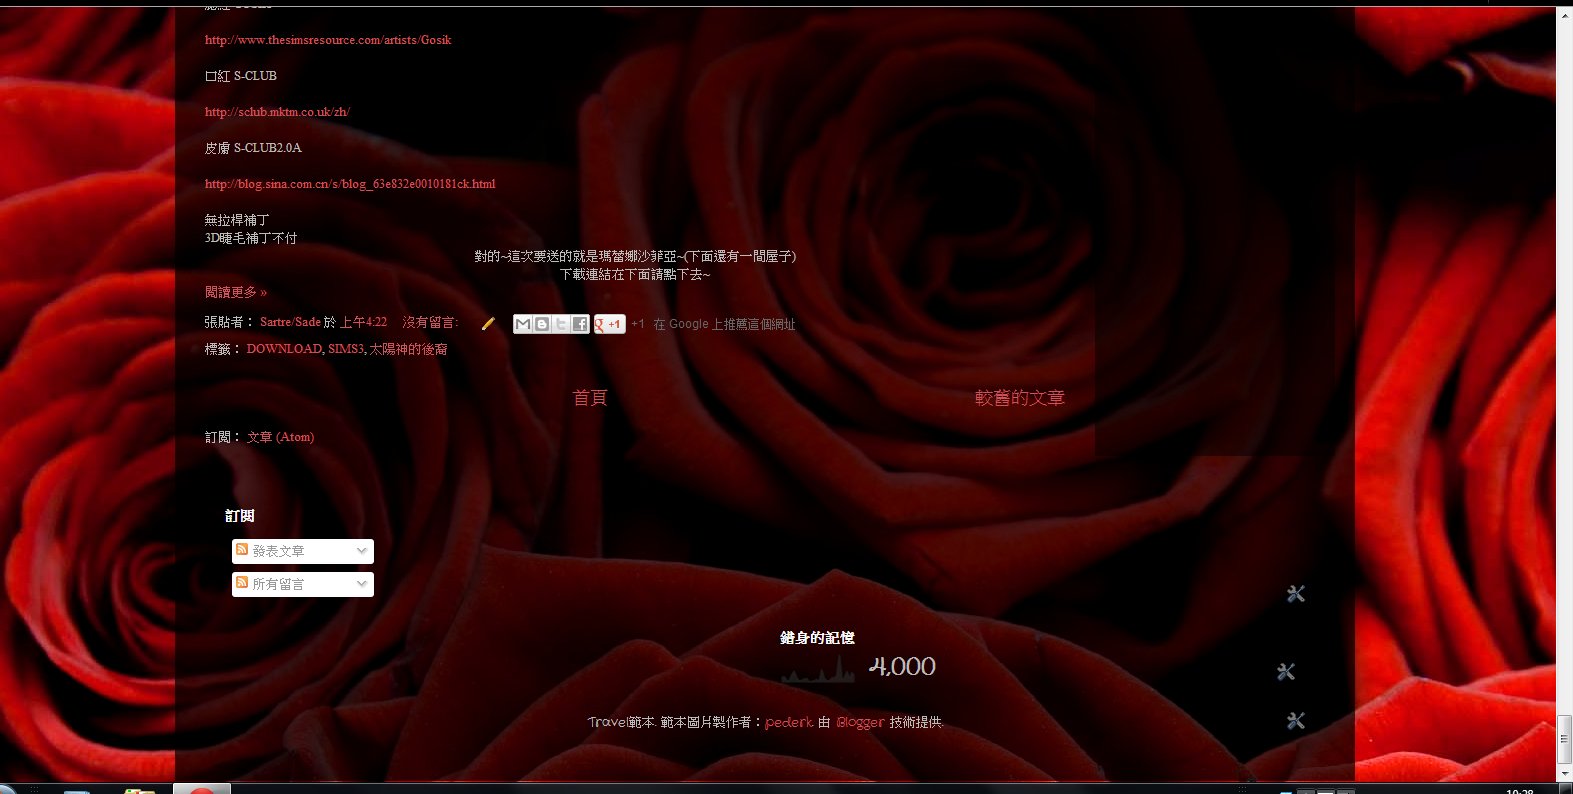Viewport: 1573px width, 794px height.
Task: Click the pederk template author link
Action: [x=789, y=722]
